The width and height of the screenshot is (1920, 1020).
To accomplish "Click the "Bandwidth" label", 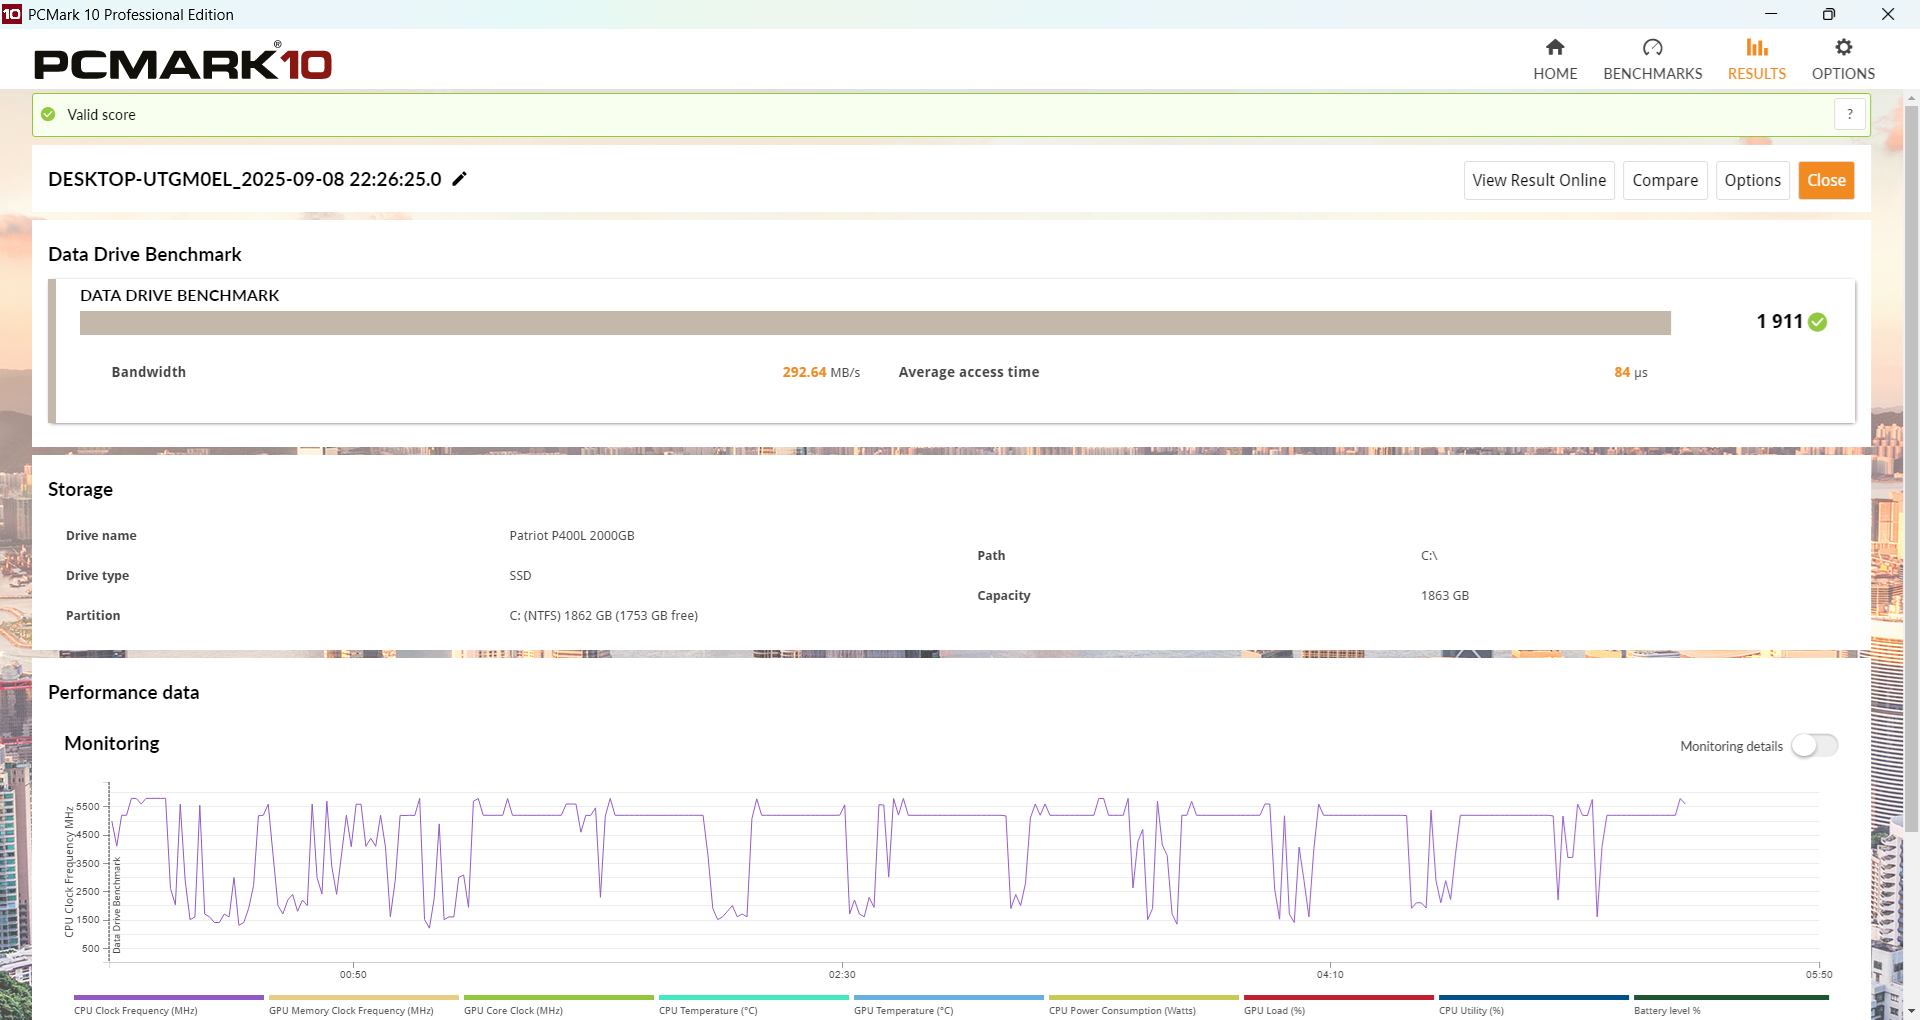I will (x=149, y=372).
